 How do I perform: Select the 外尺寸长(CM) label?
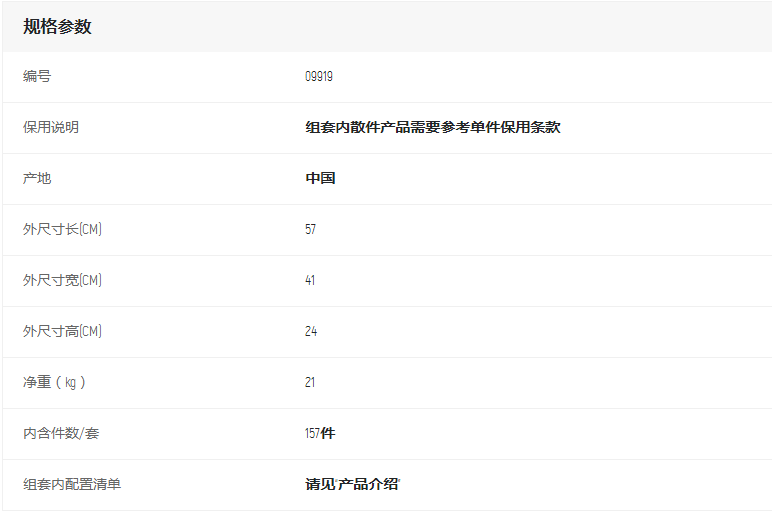62,229
